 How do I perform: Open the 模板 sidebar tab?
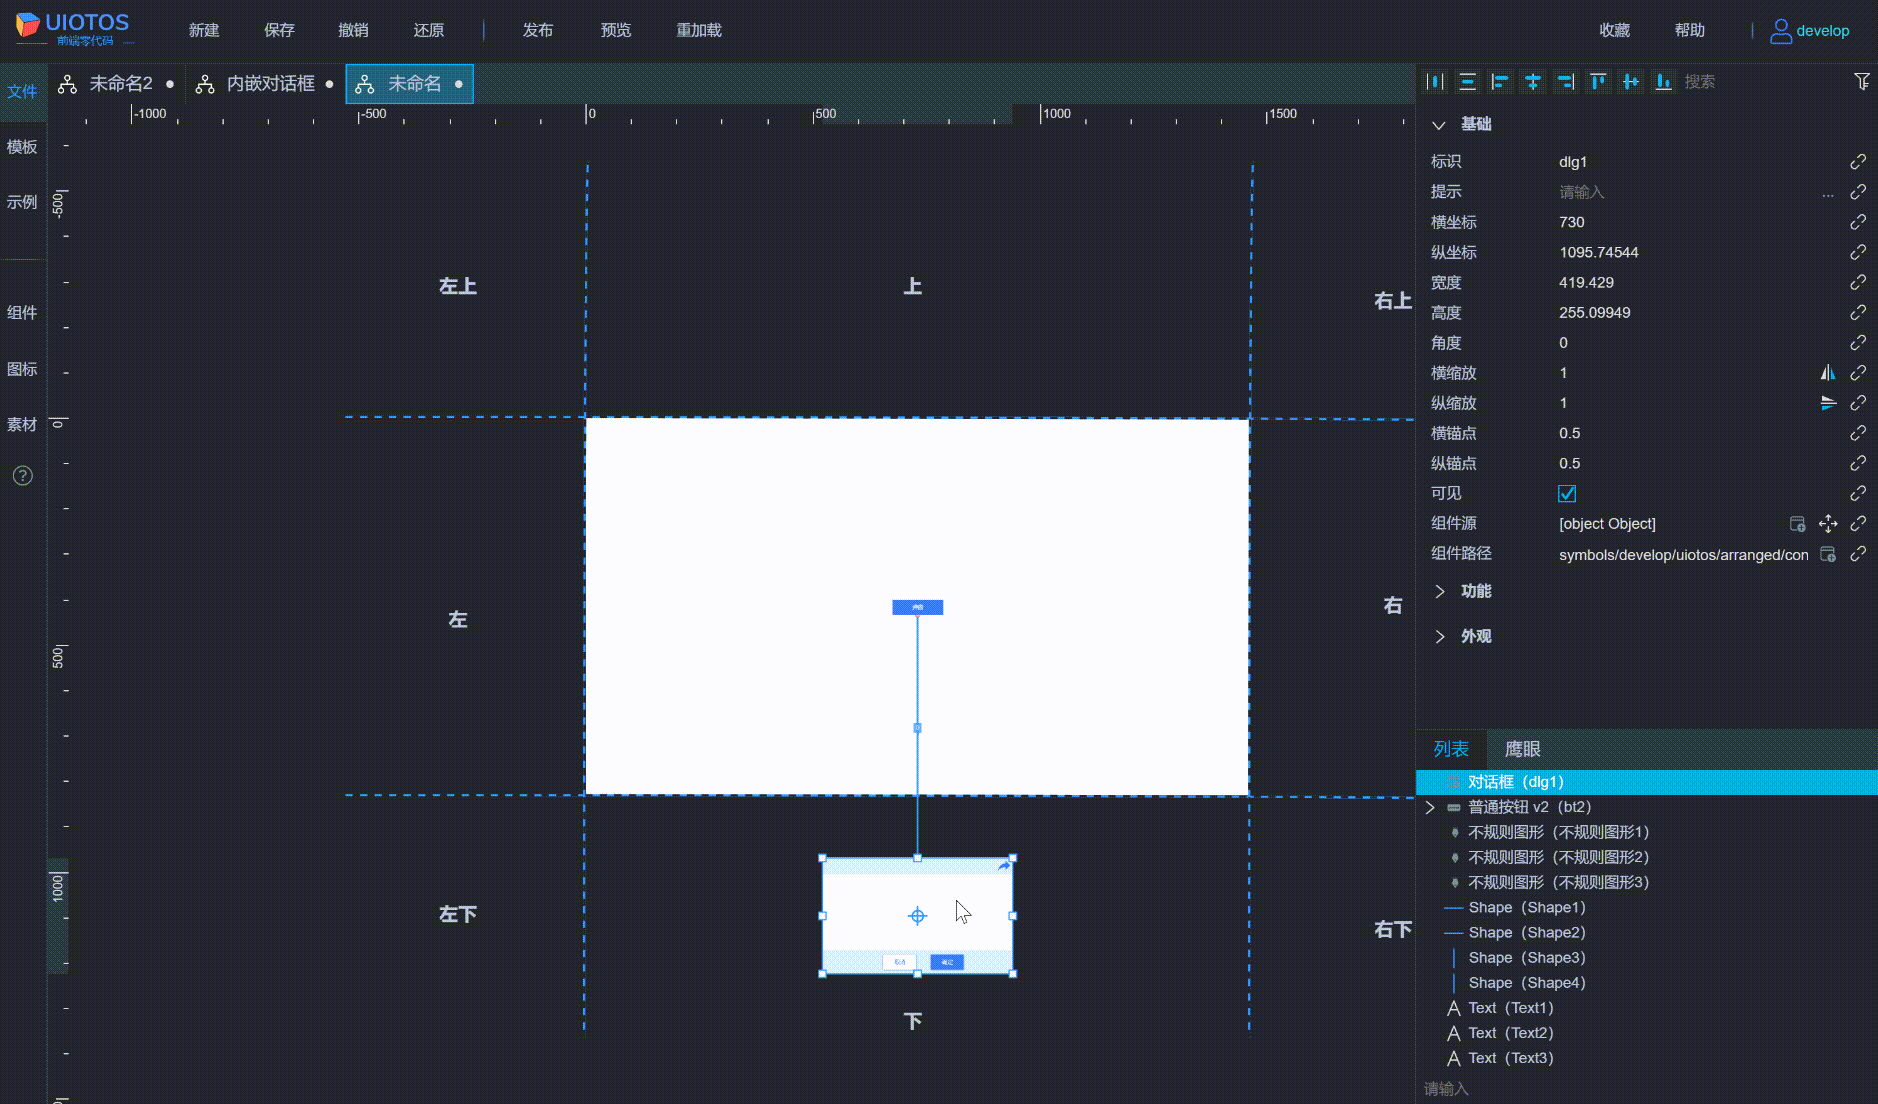click(22, 147)
